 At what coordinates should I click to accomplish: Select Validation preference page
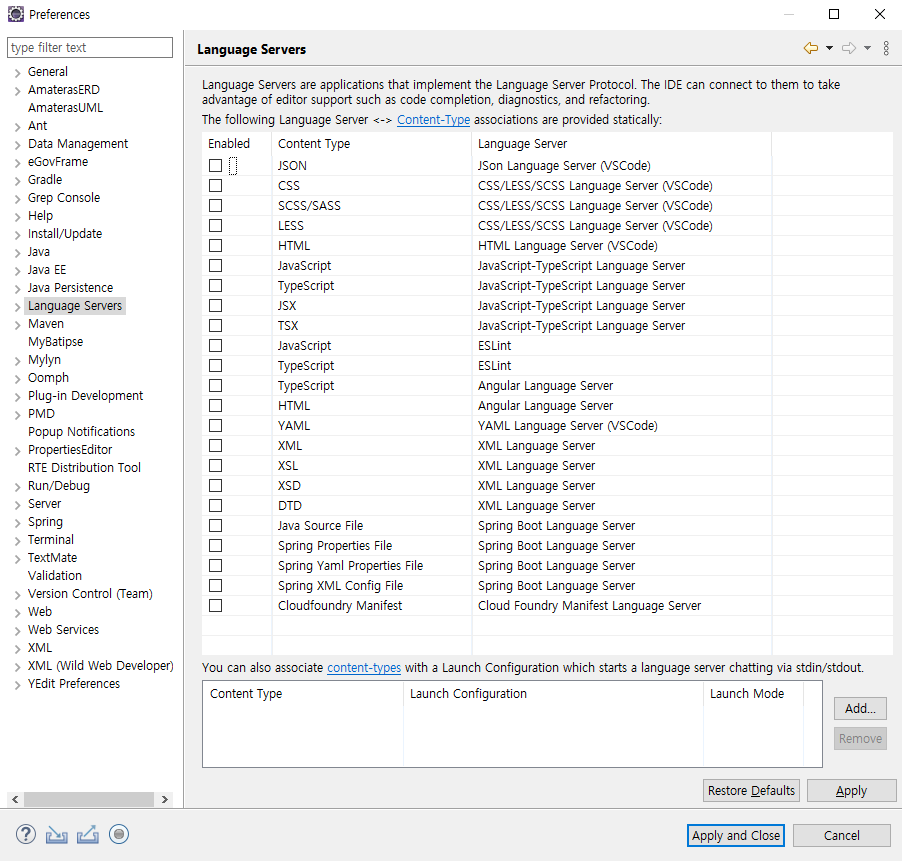pyautogui.click(x=55, y=575)
